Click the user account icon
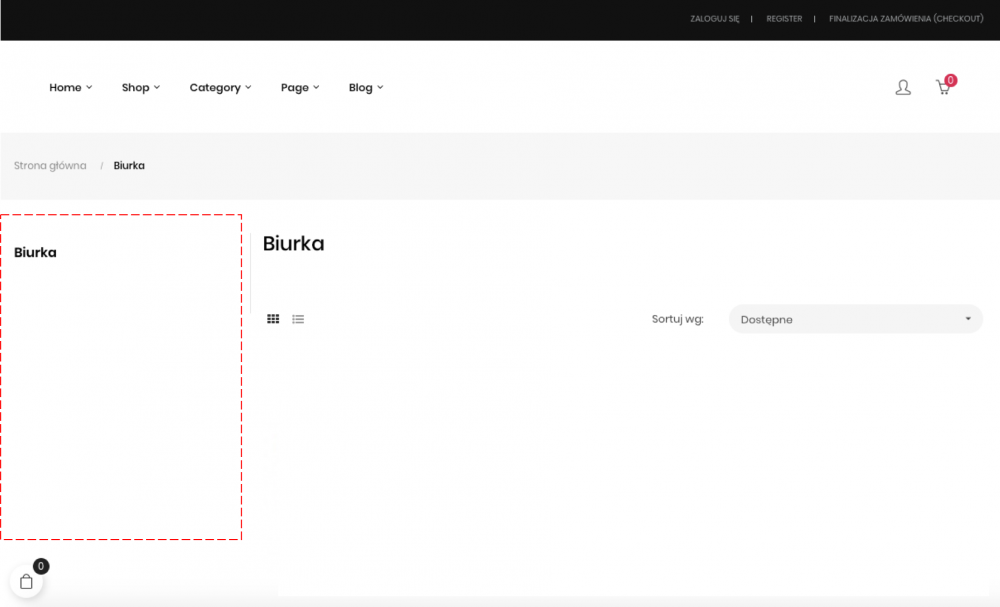 pos(903,88)
